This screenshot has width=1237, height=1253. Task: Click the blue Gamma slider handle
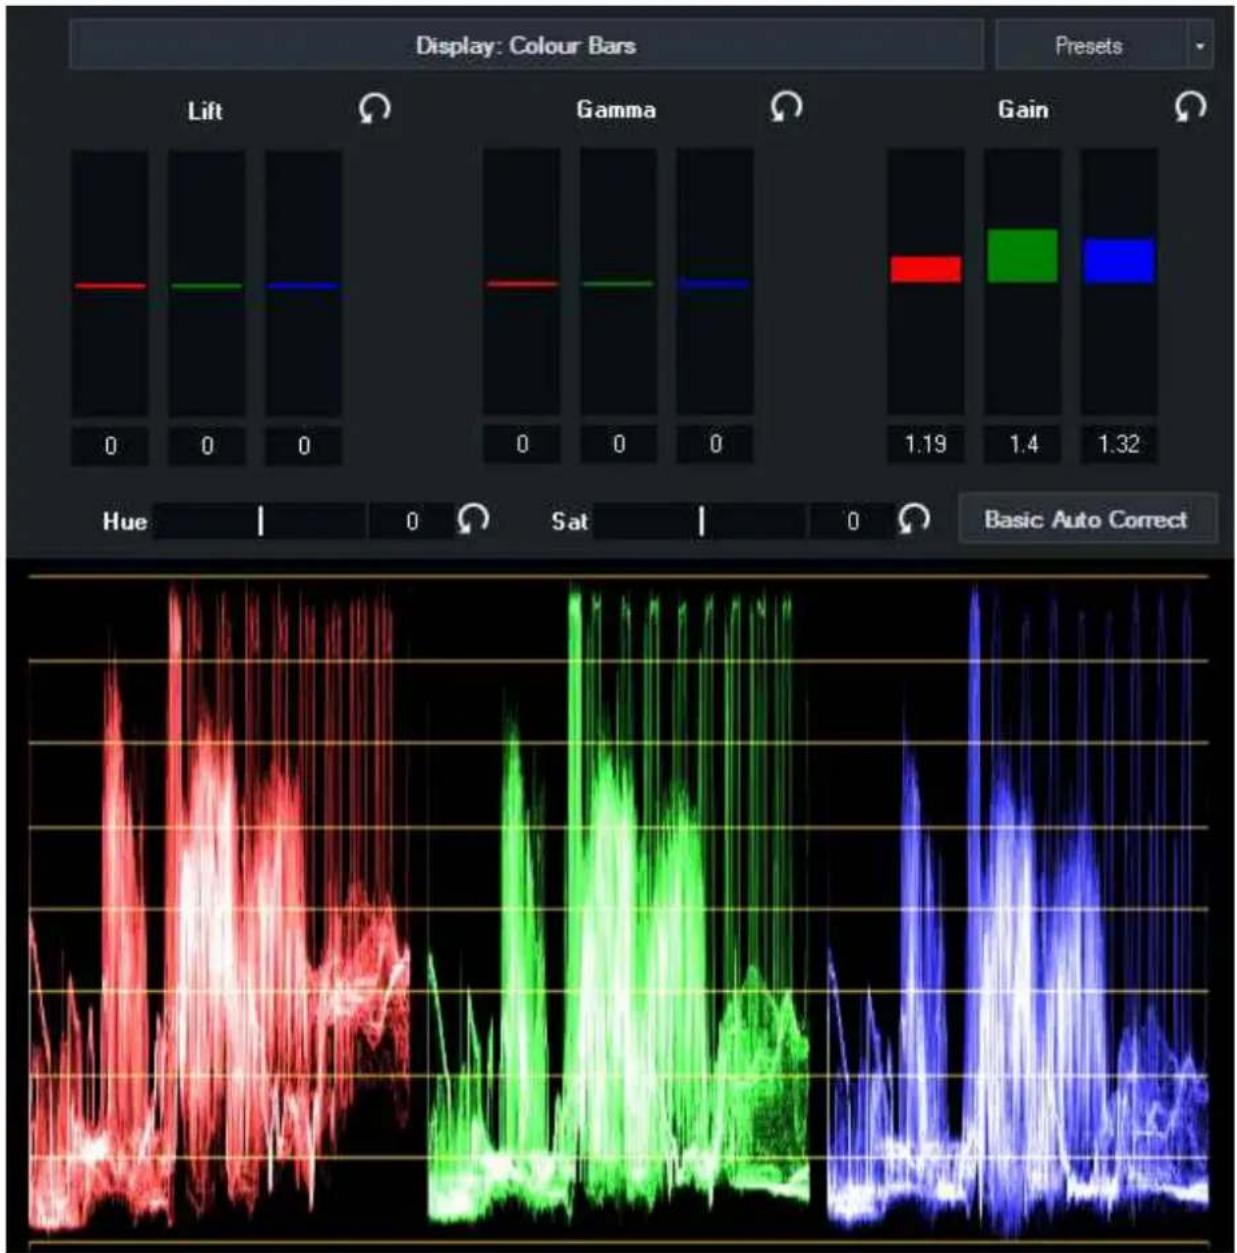point(714,284)
